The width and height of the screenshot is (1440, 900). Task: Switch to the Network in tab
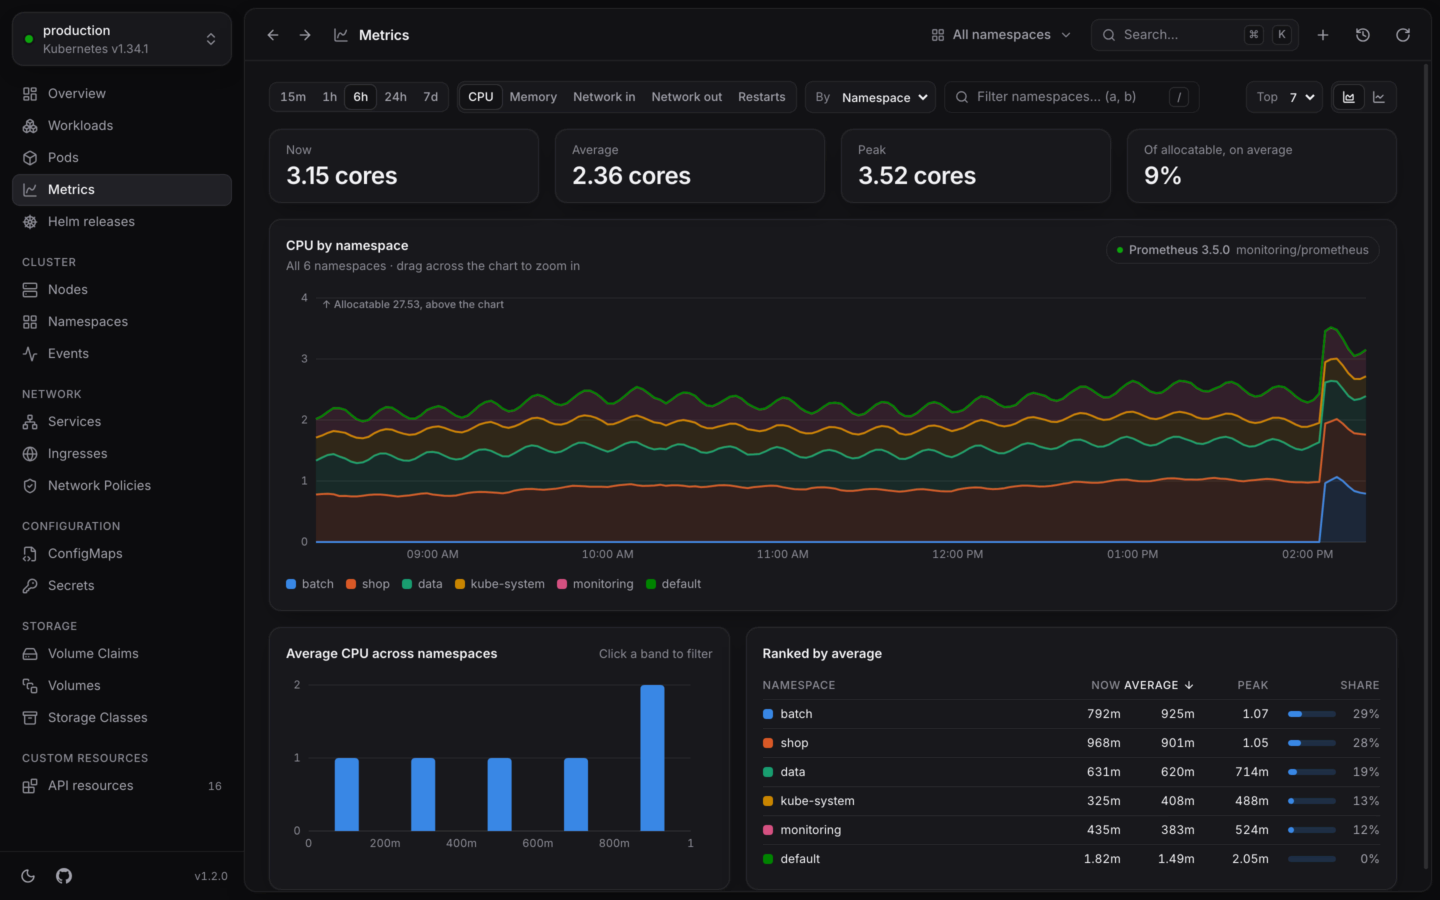pos(604,97)
